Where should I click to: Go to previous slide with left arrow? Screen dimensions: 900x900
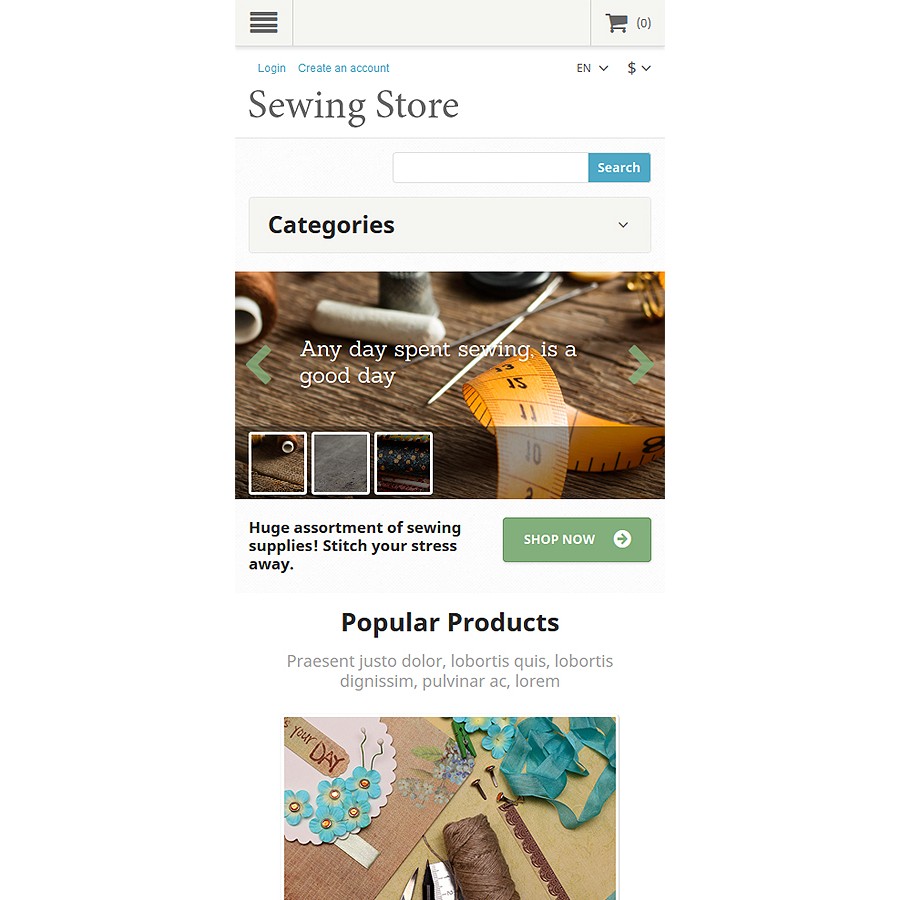(x=258, y=364)
